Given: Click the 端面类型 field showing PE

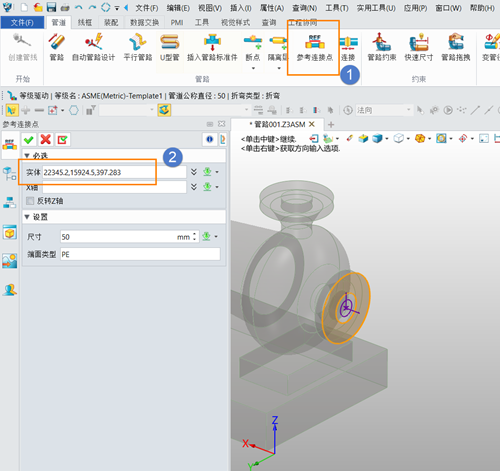Looking at the screenshot, I should tap(140, 254).
